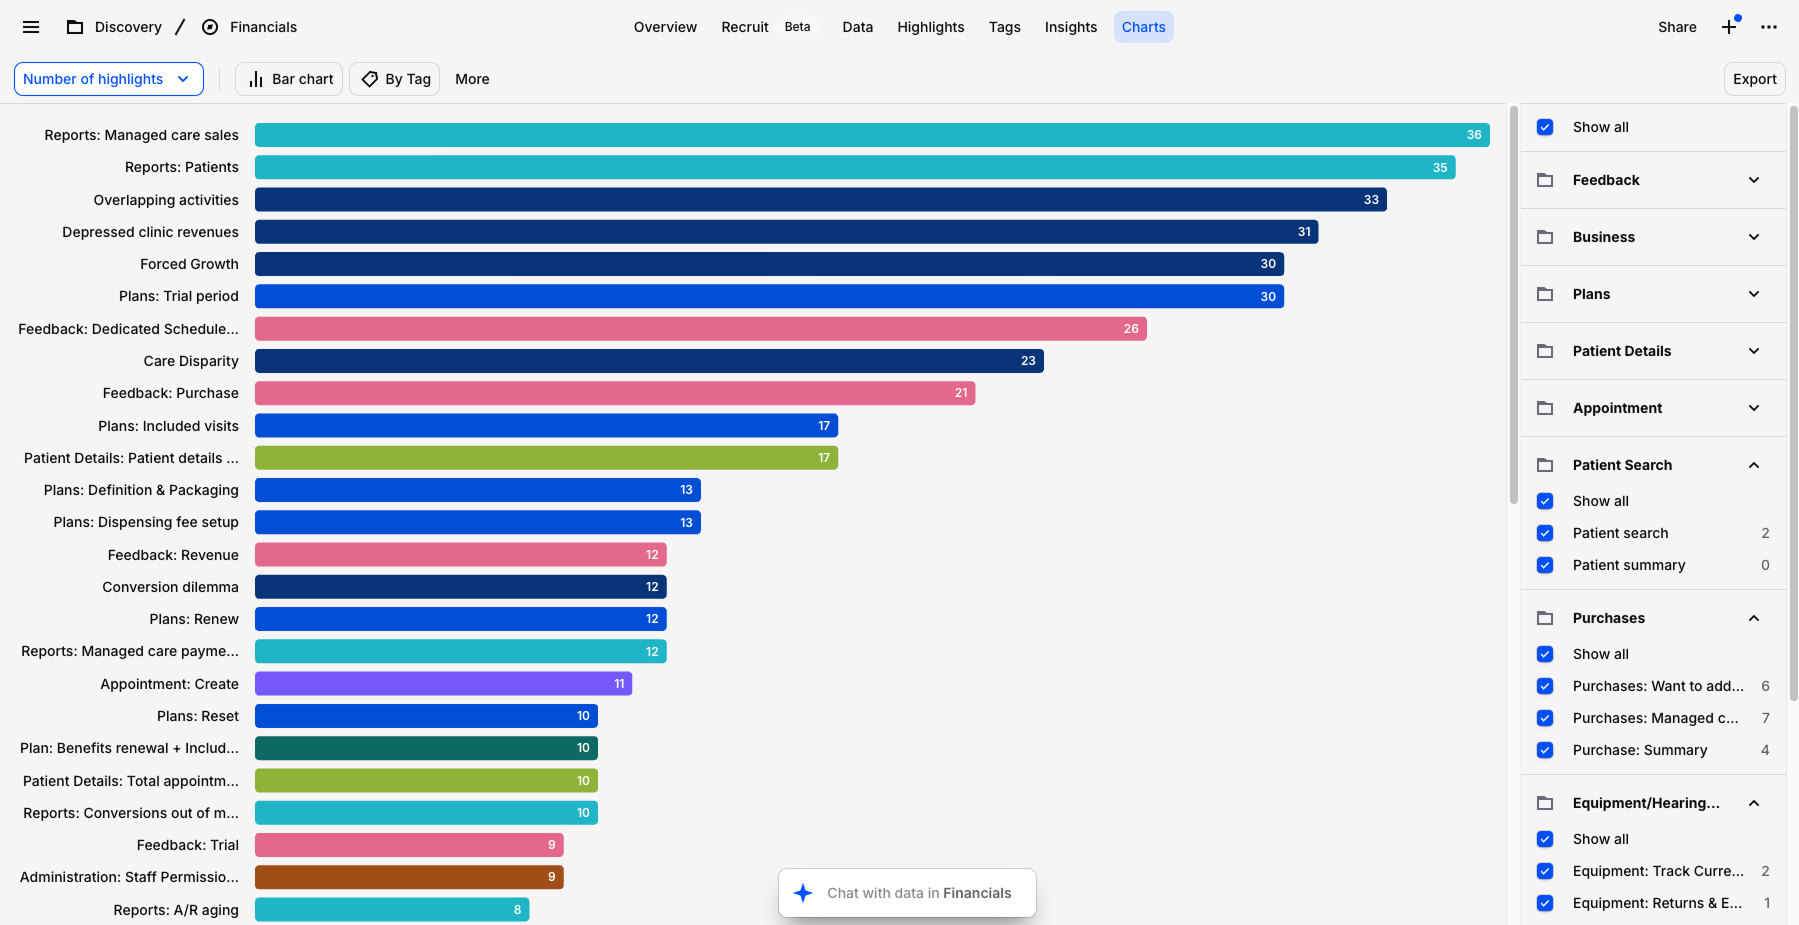This screenshot has height=925, width=1799.
Task: Click the sparkle icon in chat box
Action: pos(803,893)
